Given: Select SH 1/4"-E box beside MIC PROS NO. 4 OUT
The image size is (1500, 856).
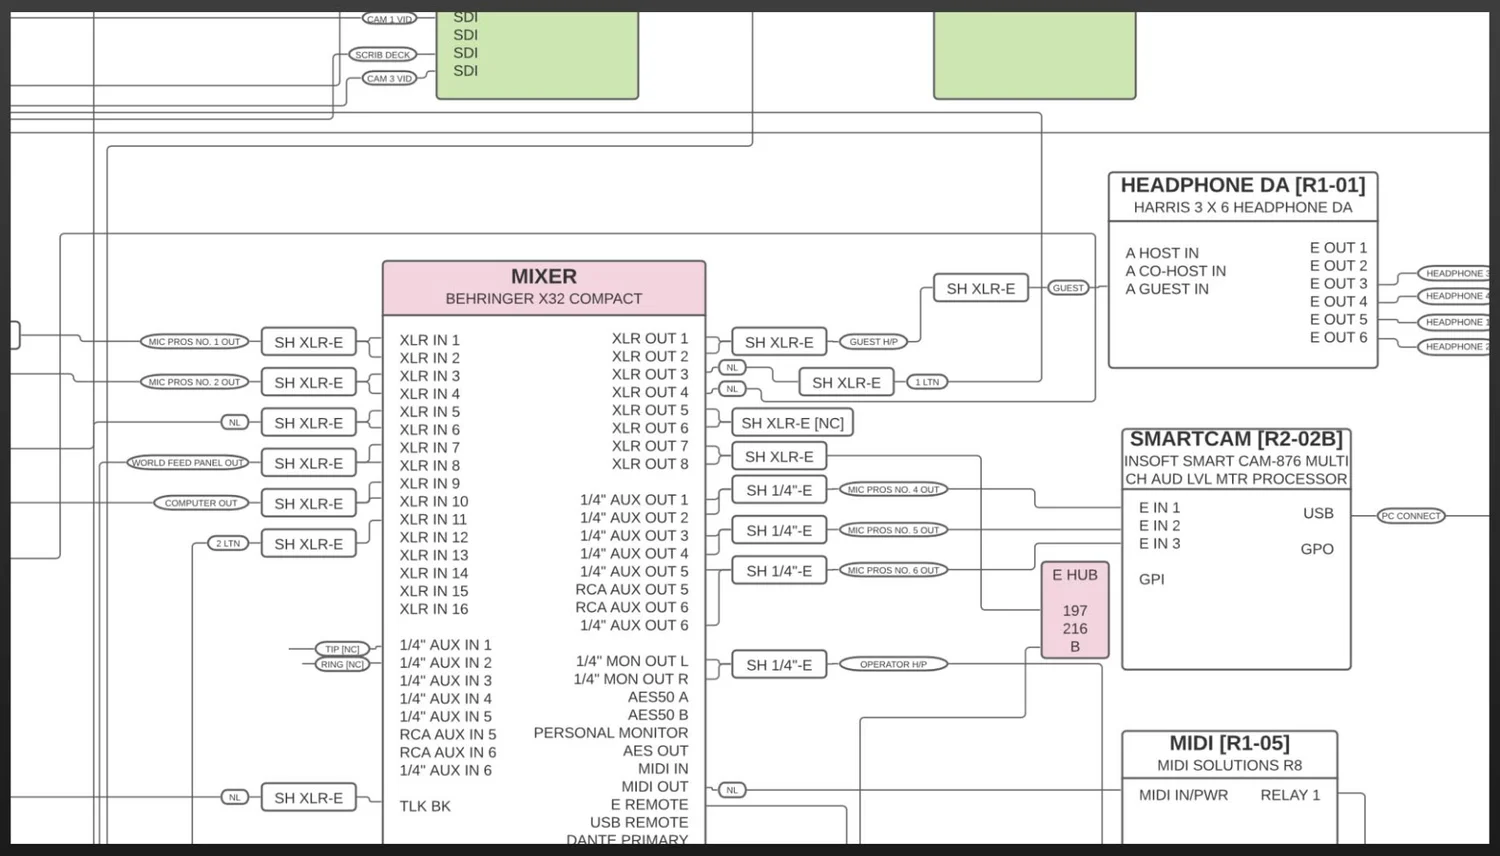Looking at the screenshot, I should 779,490.
